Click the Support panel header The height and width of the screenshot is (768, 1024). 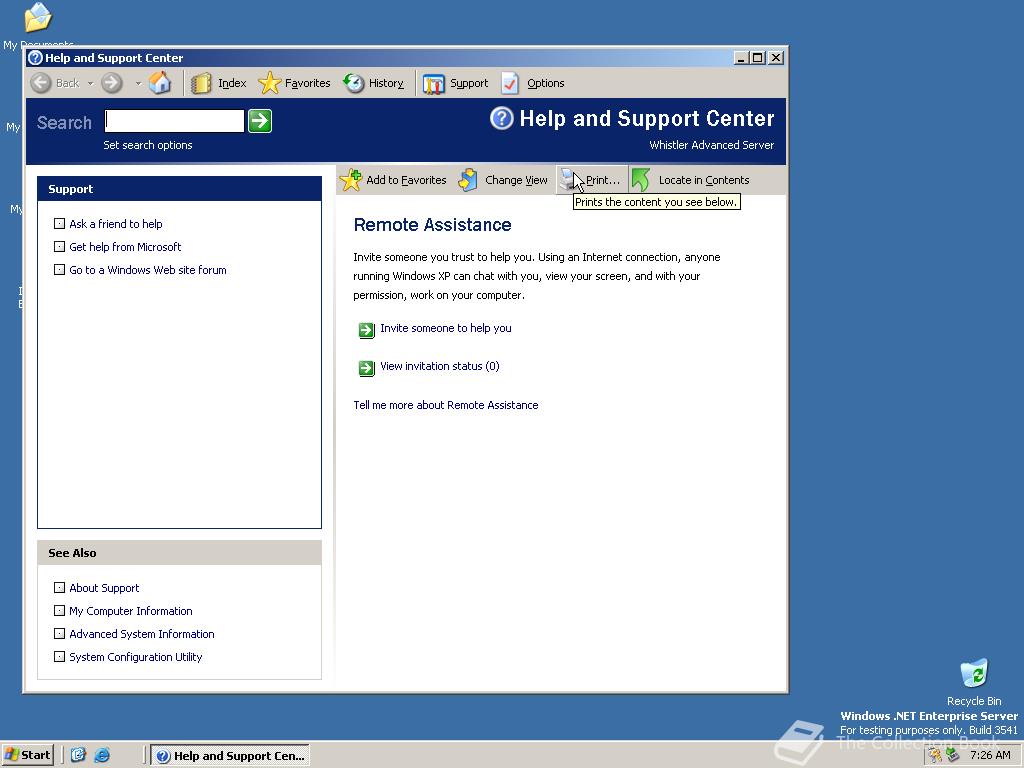coord(180,189)
